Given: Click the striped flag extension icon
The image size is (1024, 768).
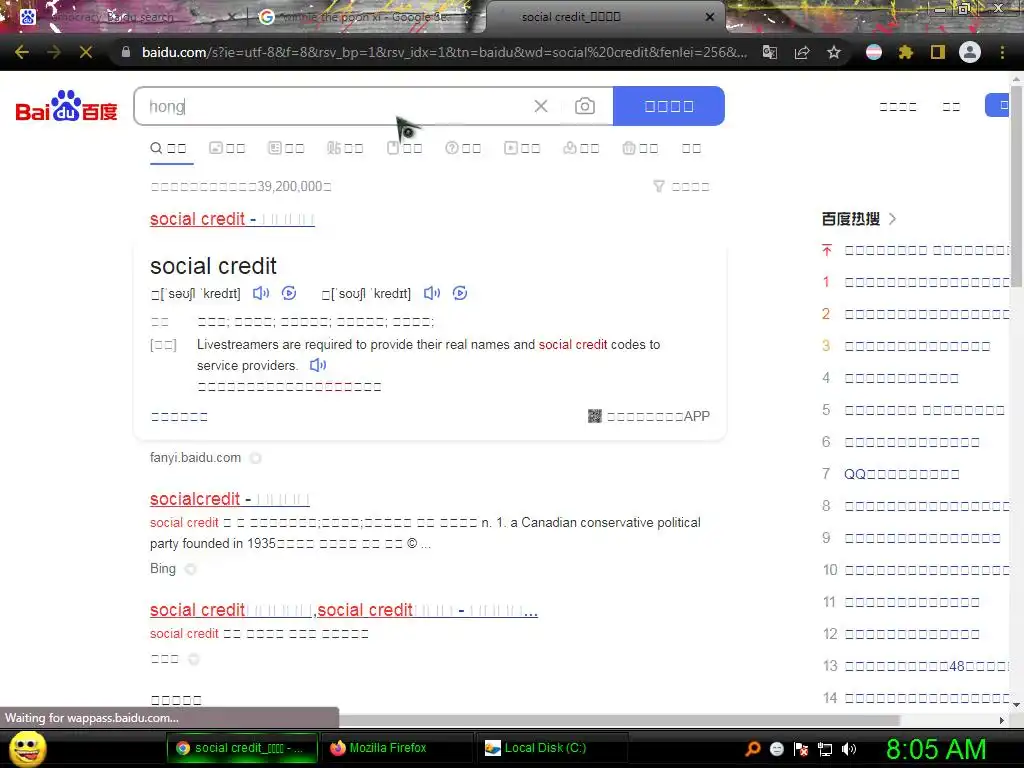Looking at the screenshot, I should point(874,52).
